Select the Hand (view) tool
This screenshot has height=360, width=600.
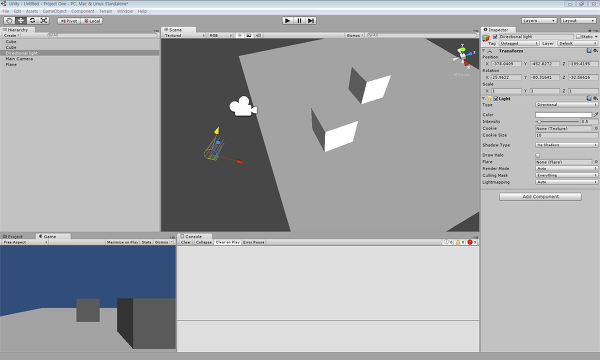[9, 21]
